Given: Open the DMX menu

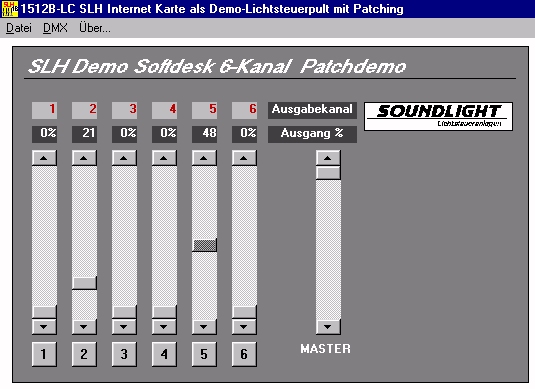Looking at the screenshot, I should pos(55,28).
